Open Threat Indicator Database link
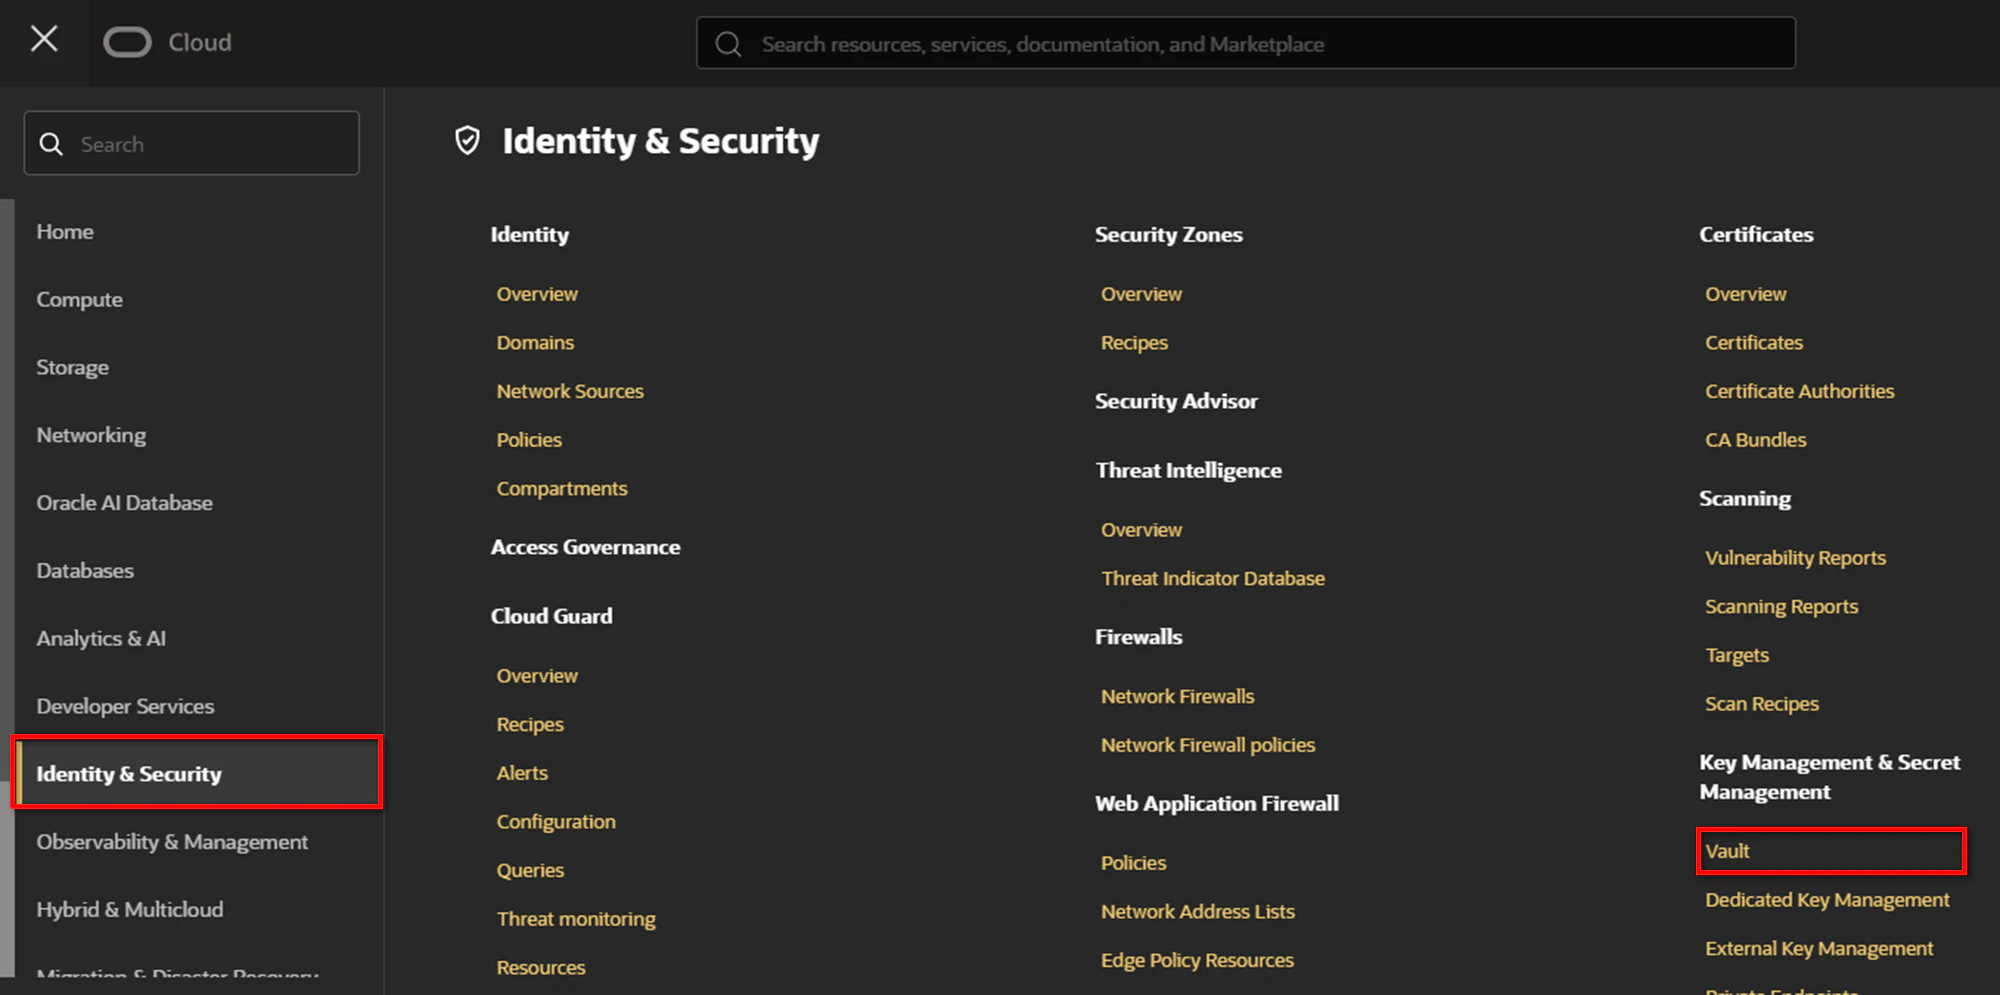 coord(1213,578)
